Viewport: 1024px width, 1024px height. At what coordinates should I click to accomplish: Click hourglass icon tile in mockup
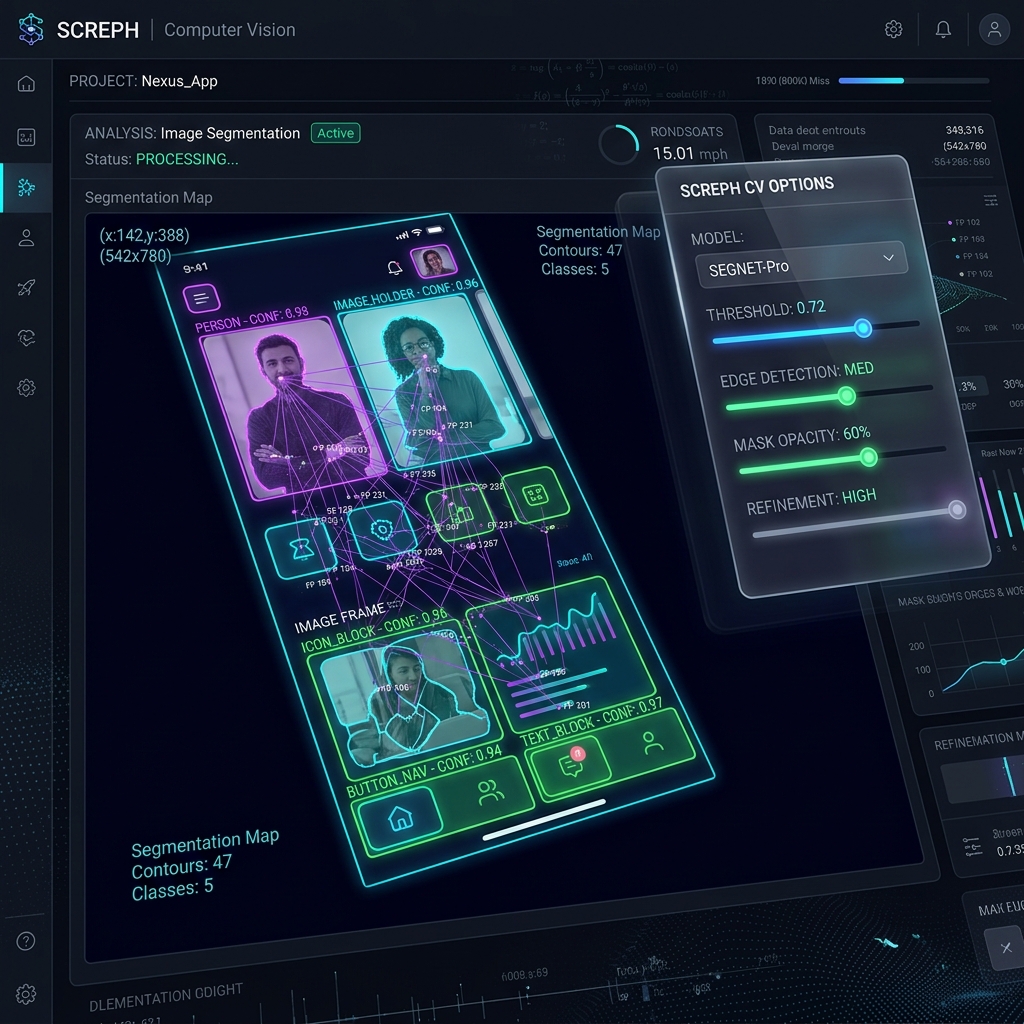tap(301, 549)
